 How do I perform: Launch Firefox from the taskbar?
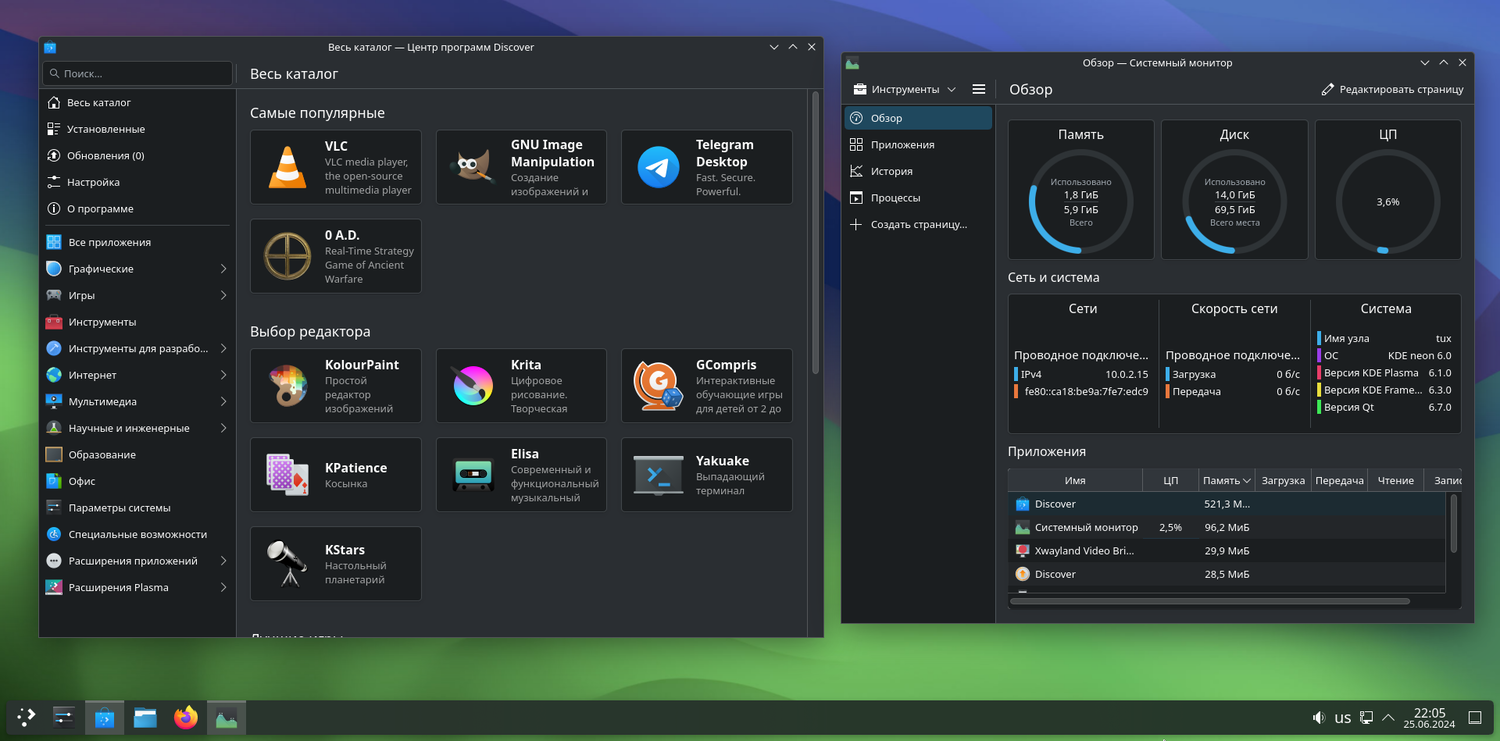point(186,717)
